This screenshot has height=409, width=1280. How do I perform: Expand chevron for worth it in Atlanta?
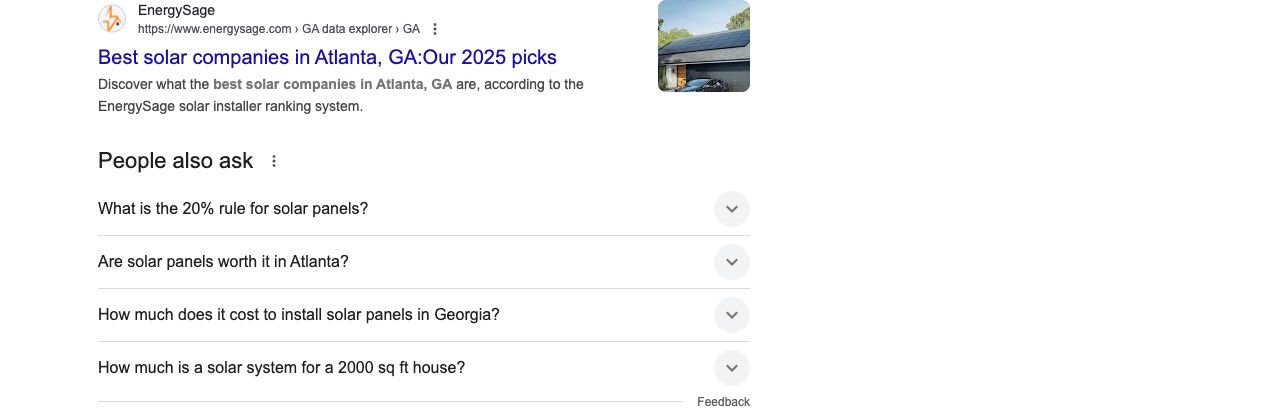coord(732,262)
